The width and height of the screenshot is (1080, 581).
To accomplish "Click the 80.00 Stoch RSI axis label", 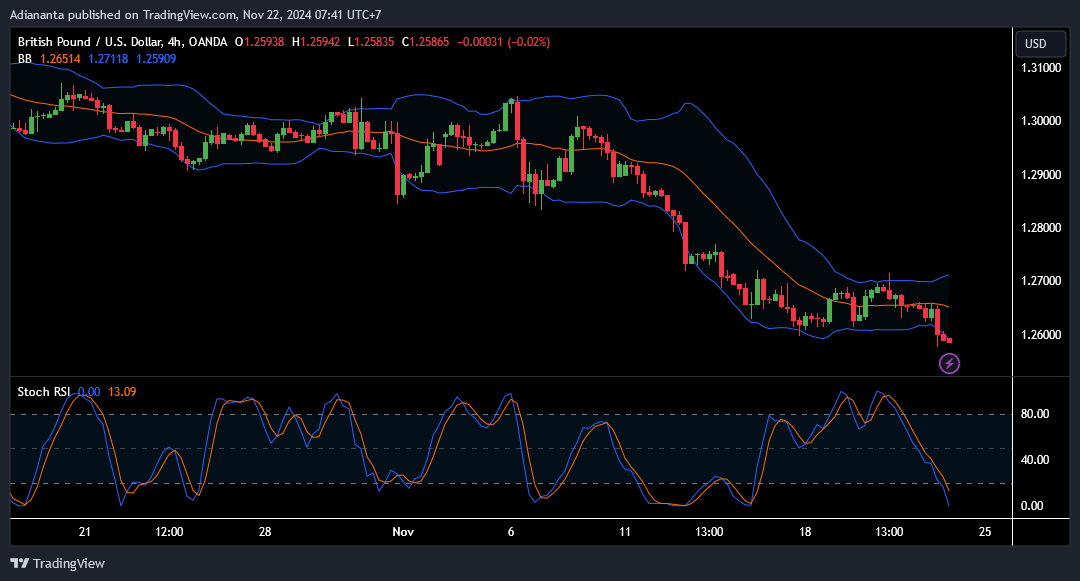I will click(x=1035, y=414).
